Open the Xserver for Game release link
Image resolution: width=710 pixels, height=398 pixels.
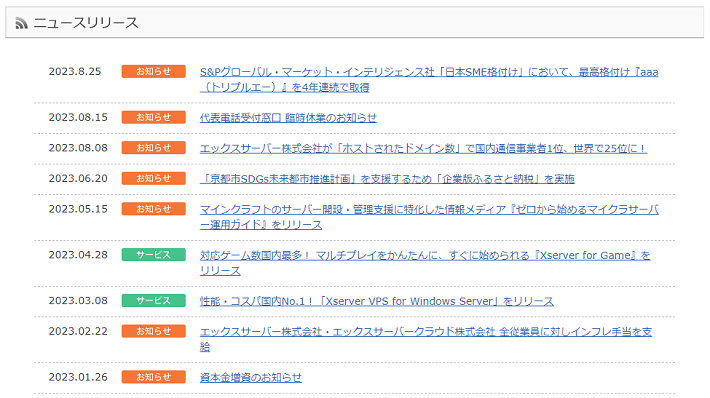coord(425,263)
